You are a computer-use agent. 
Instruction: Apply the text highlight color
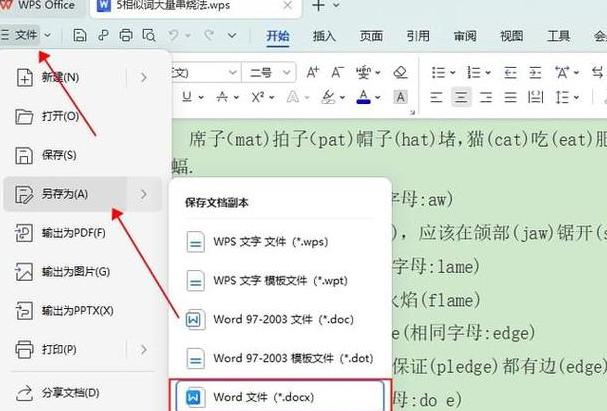point(329,96)
